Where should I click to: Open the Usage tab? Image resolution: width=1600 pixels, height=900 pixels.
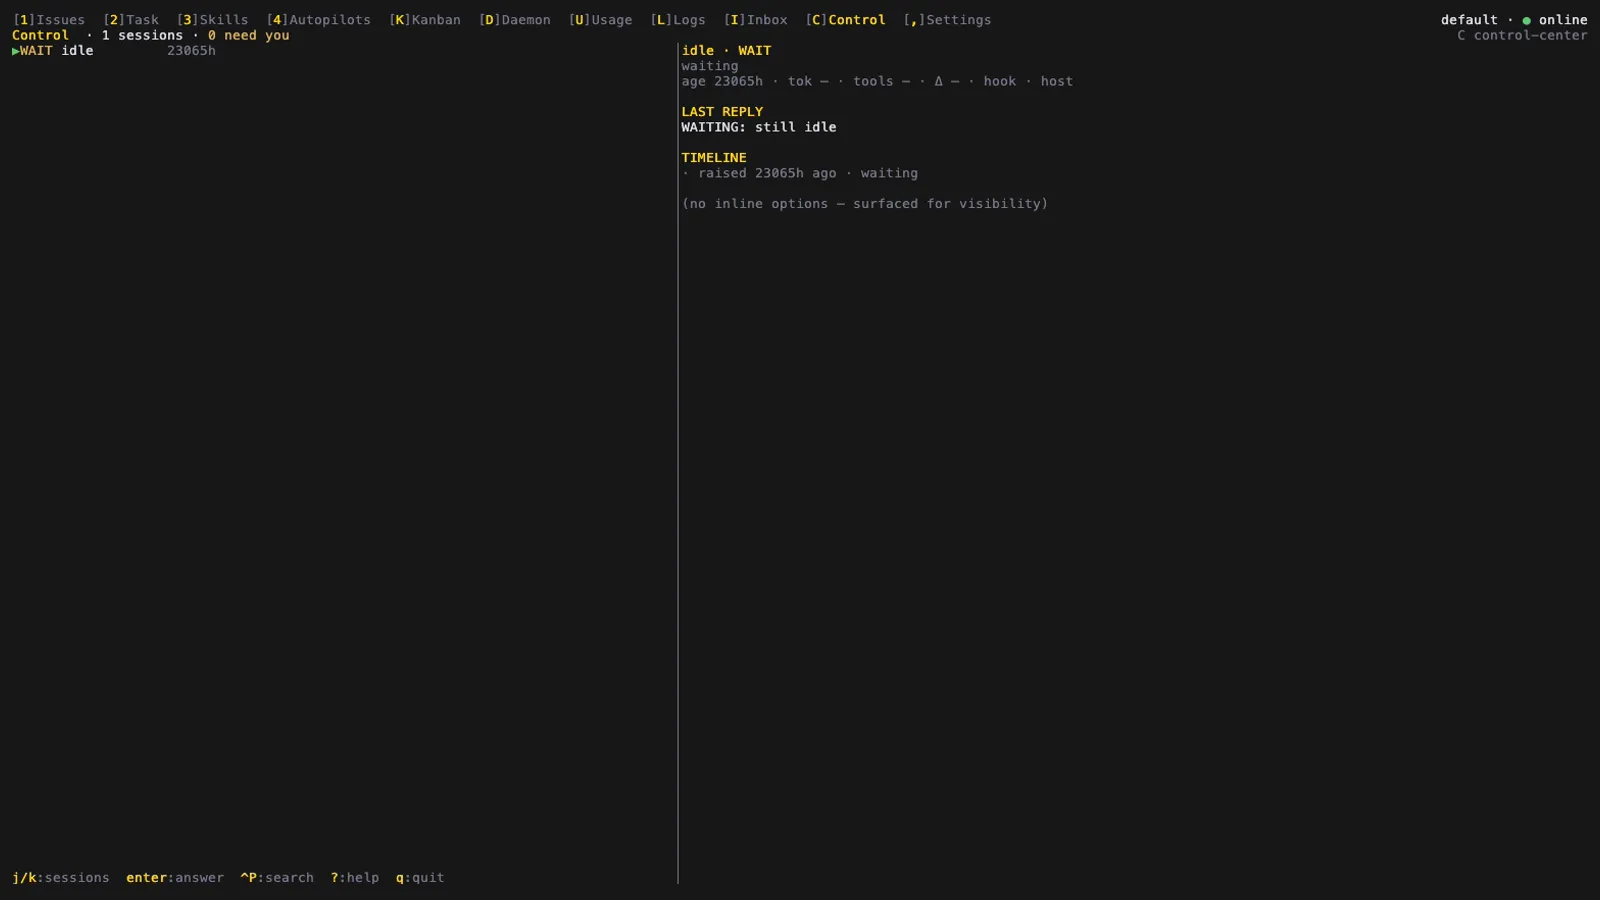pos(601,20)
